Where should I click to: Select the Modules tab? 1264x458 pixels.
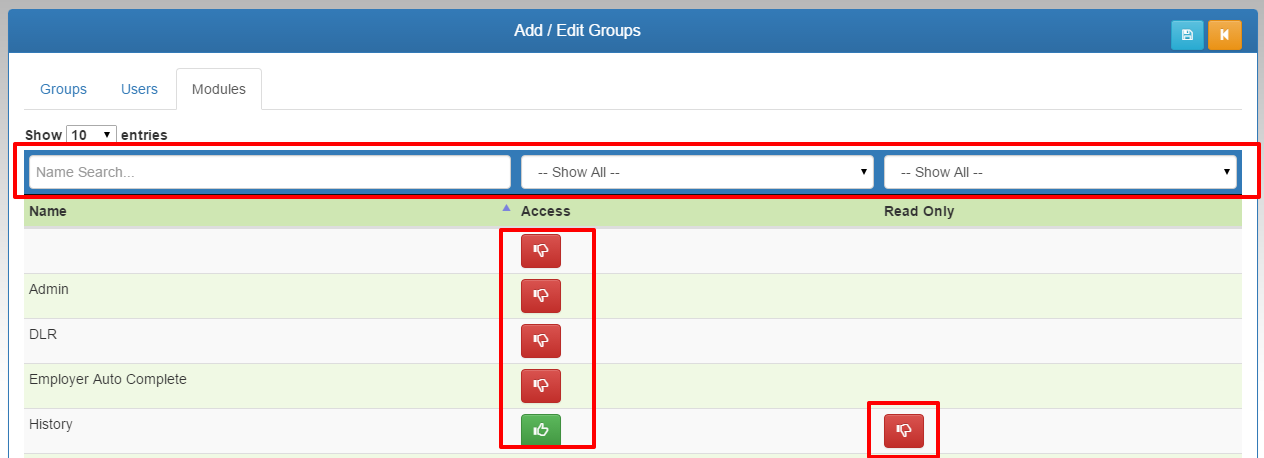[x=218, y=89]
